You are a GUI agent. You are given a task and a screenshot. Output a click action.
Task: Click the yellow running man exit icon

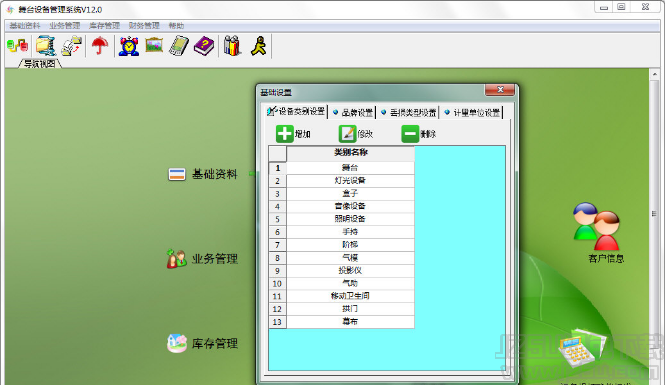coord(258,46)
